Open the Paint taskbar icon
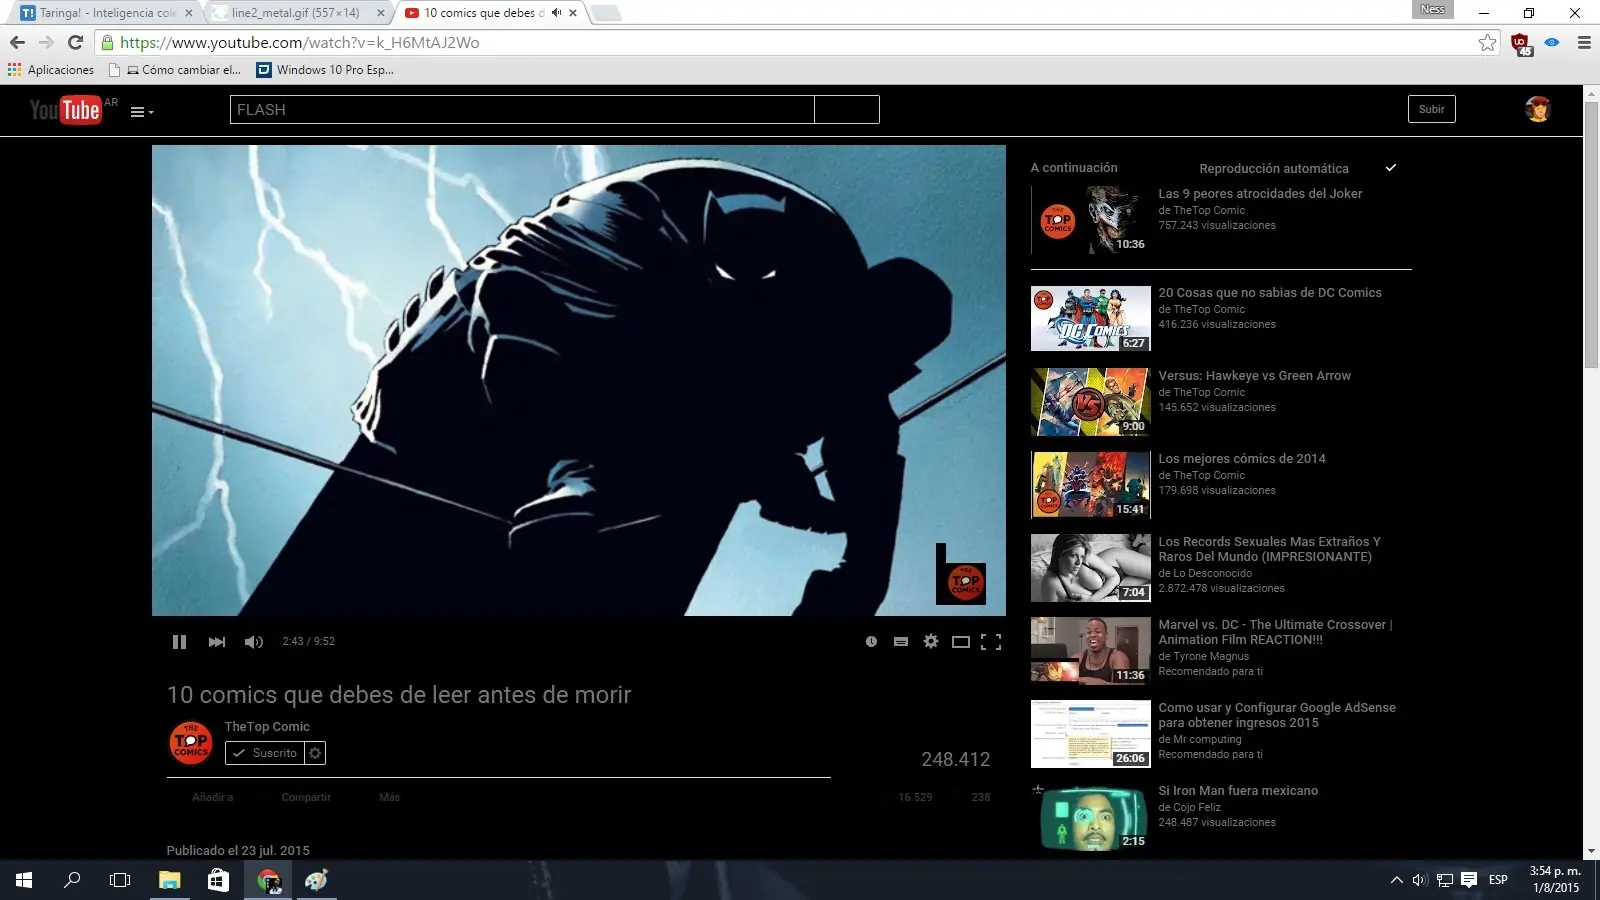The height and width of the screenshot is (900, 1600). coord(317,880)
